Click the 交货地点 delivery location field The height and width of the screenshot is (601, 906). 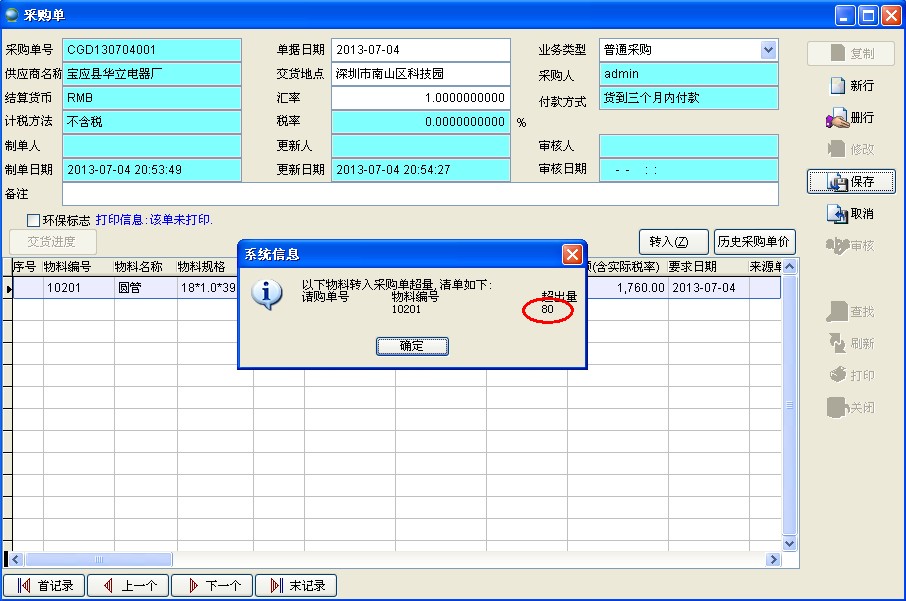[x=420, y=74]
